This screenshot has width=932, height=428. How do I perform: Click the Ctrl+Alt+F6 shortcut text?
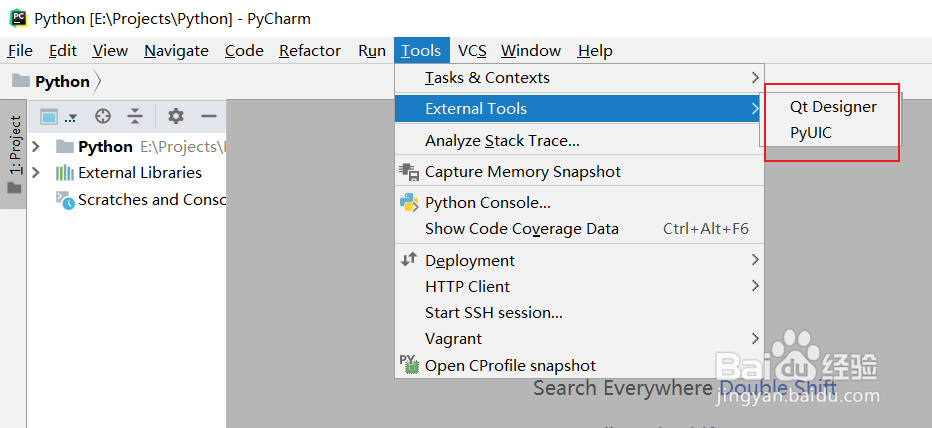pyautogui.click(x=706, y=229)
